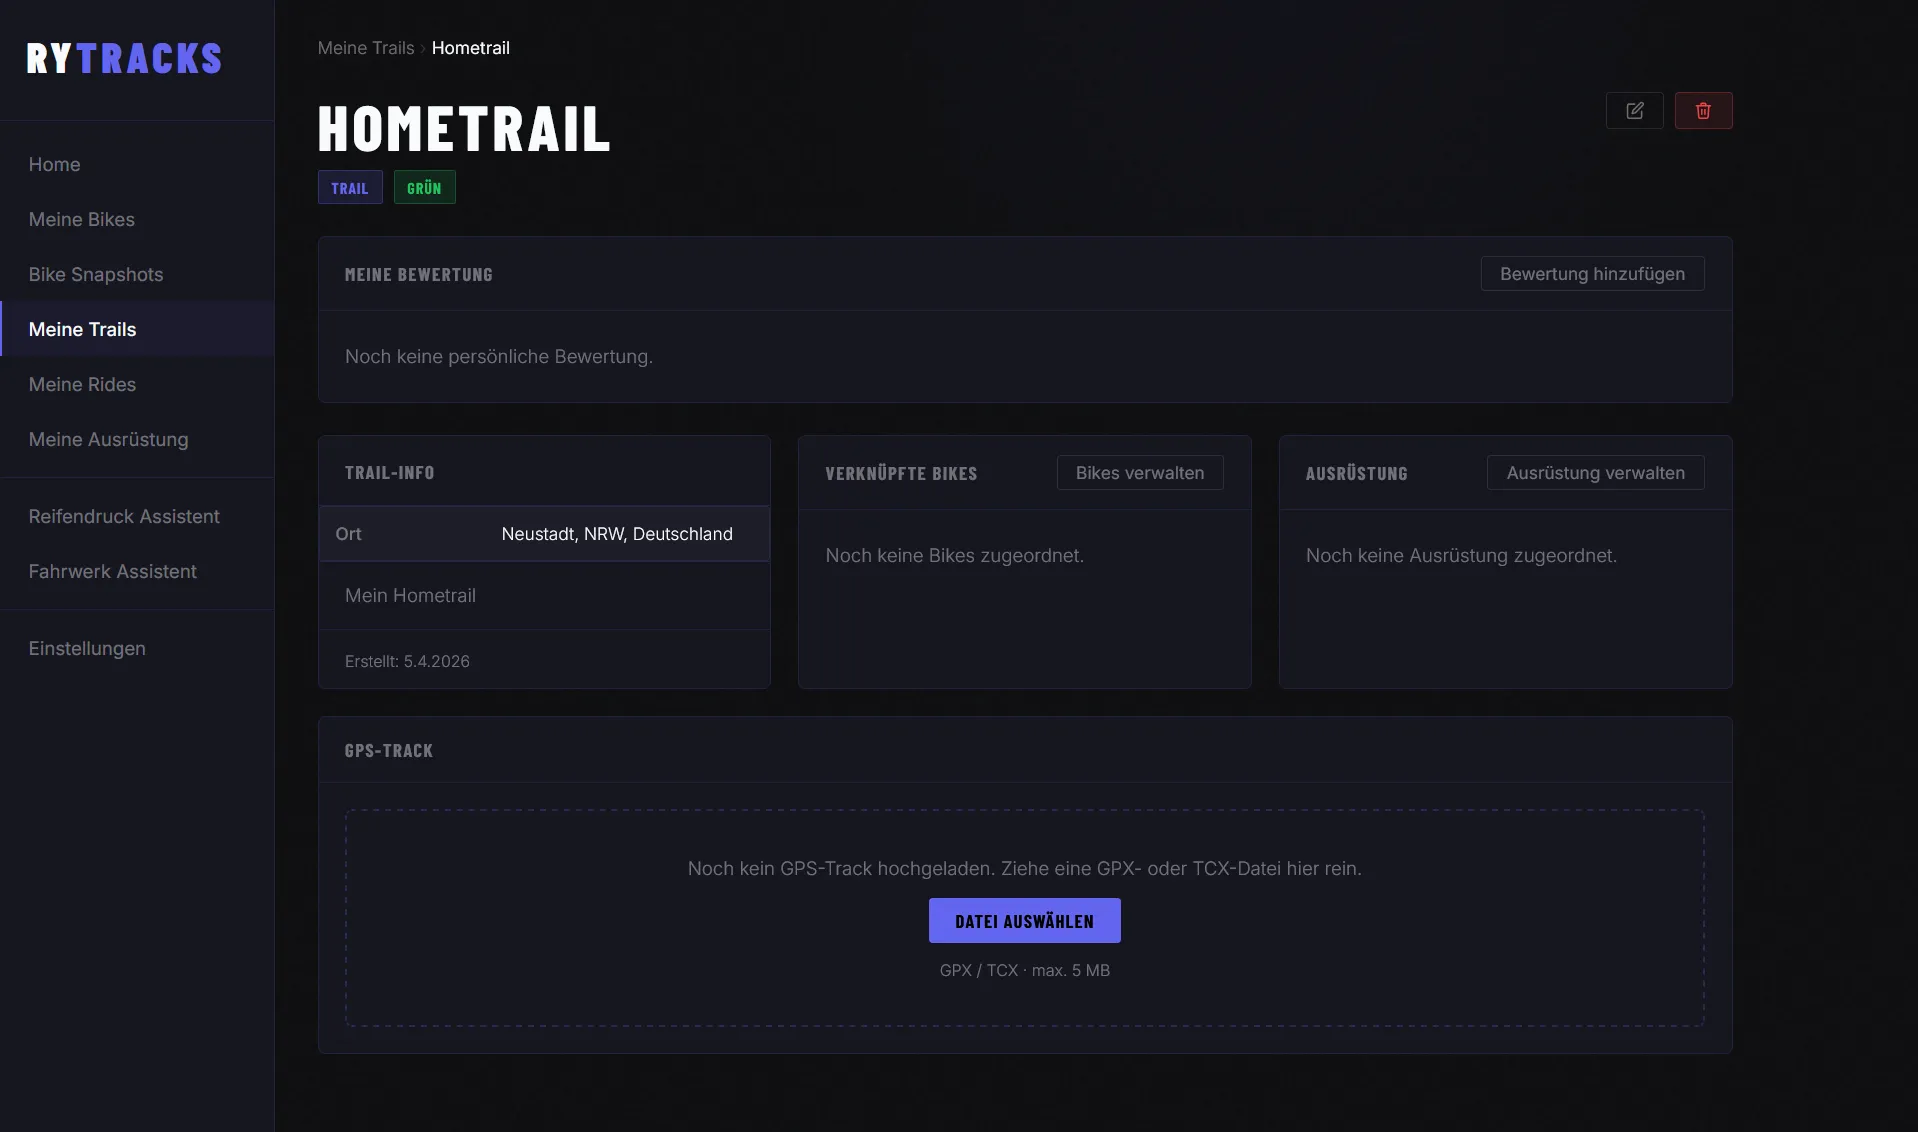Click the Ort location row
The image size is (1918, 1132).
[x=544, y=534]
